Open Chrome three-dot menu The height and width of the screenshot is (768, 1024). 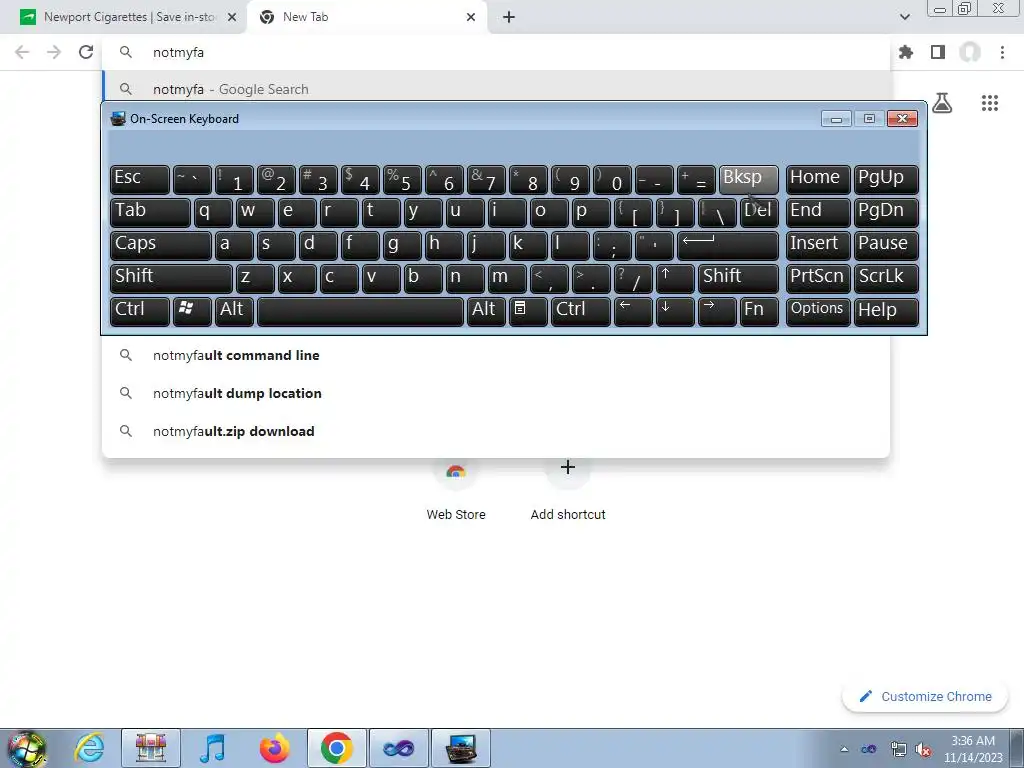[x=1002, y=52]
